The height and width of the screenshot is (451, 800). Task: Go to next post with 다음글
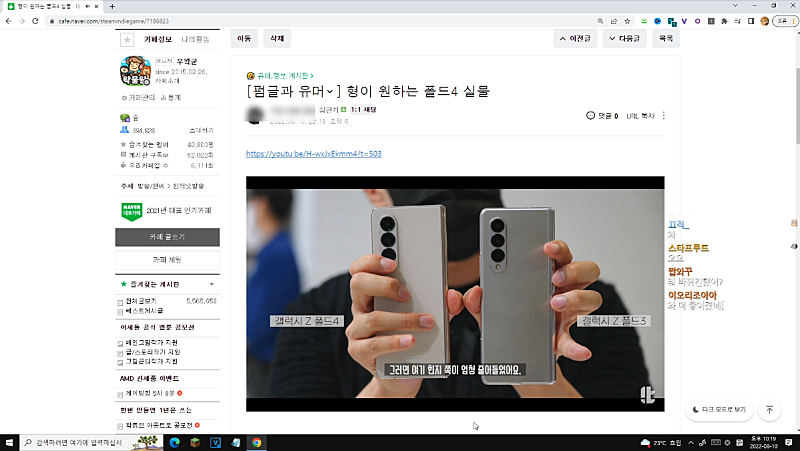624,38
